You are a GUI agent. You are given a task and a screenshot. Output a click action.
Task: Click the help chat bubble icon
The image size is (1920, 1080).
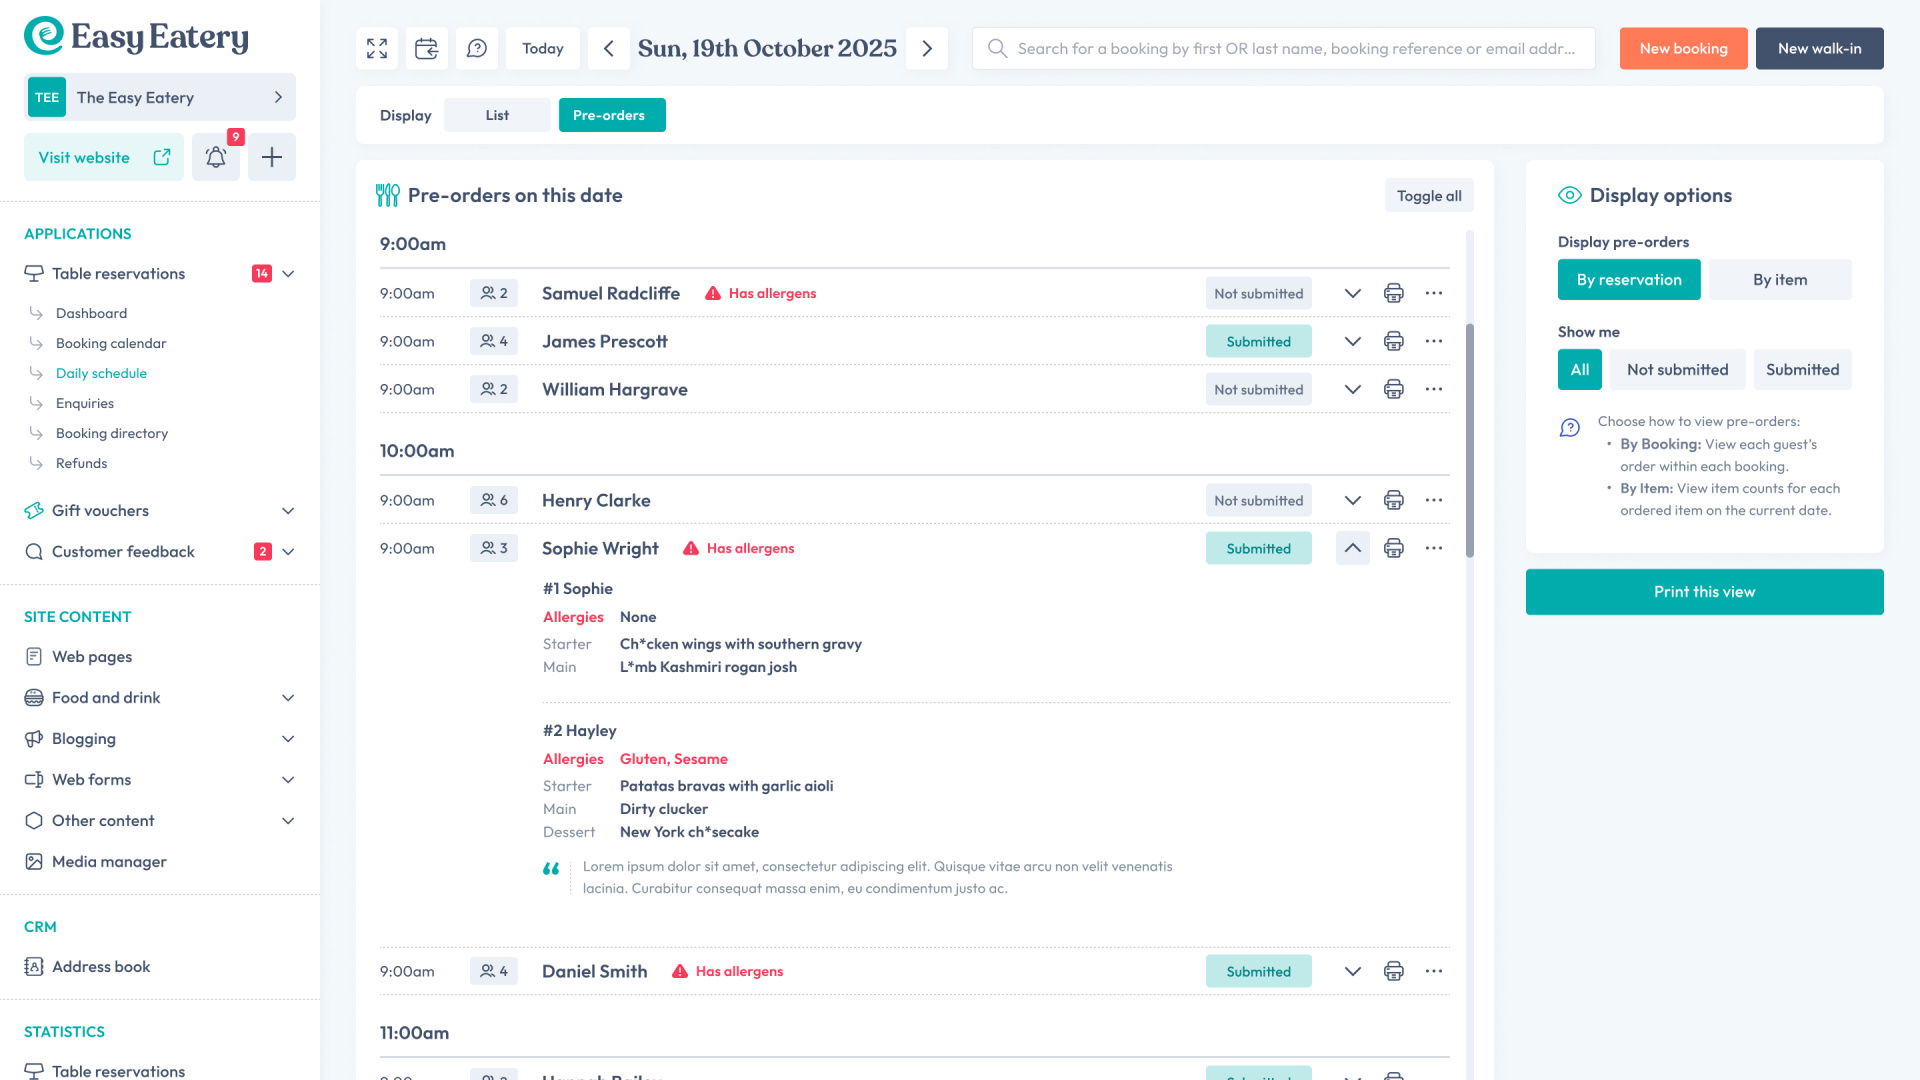pyautogui.click(x=477, y=48)
